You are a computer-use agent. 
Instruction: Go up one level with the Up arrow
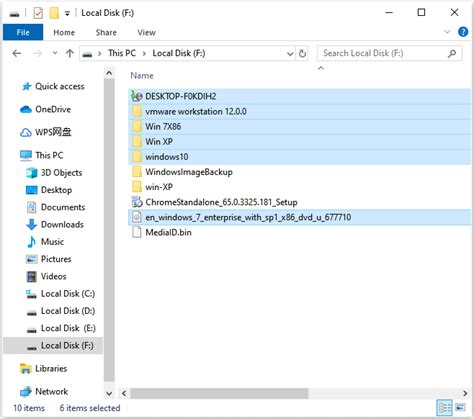coord(70,53)
